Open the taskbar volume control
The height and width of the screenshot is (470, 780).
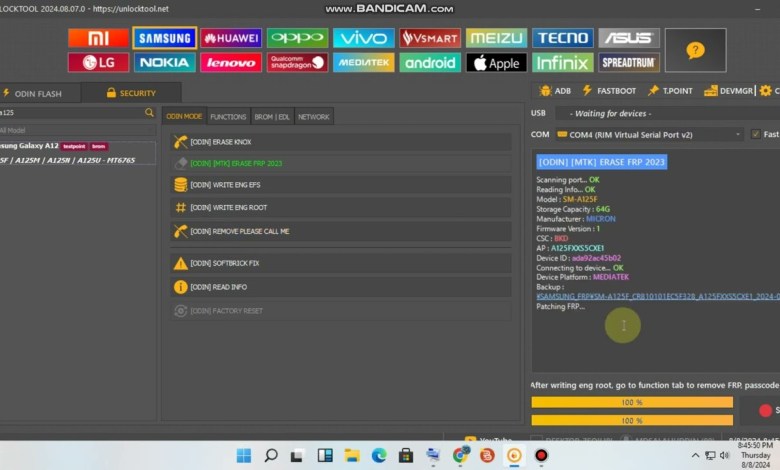(724, 455)
